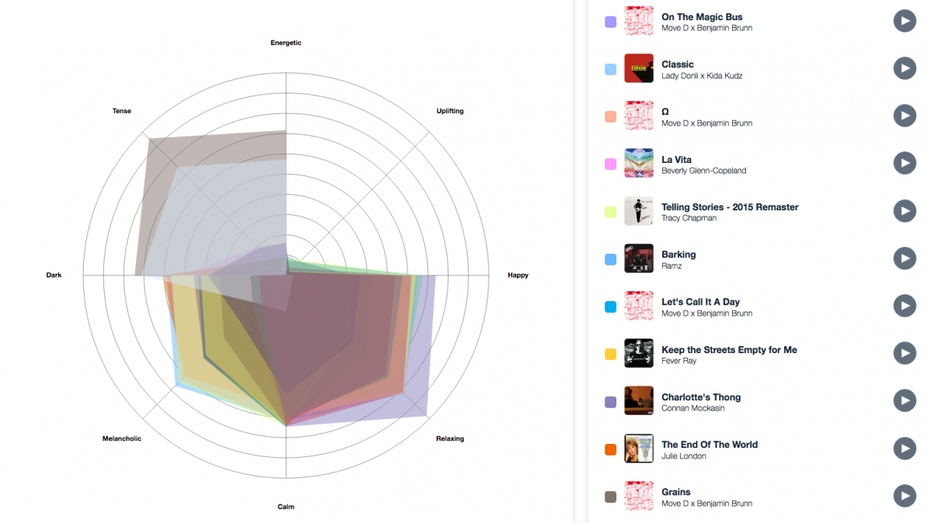Play The End Of The World
Screen dimensions: 930x523
click(x=904, y=448)
